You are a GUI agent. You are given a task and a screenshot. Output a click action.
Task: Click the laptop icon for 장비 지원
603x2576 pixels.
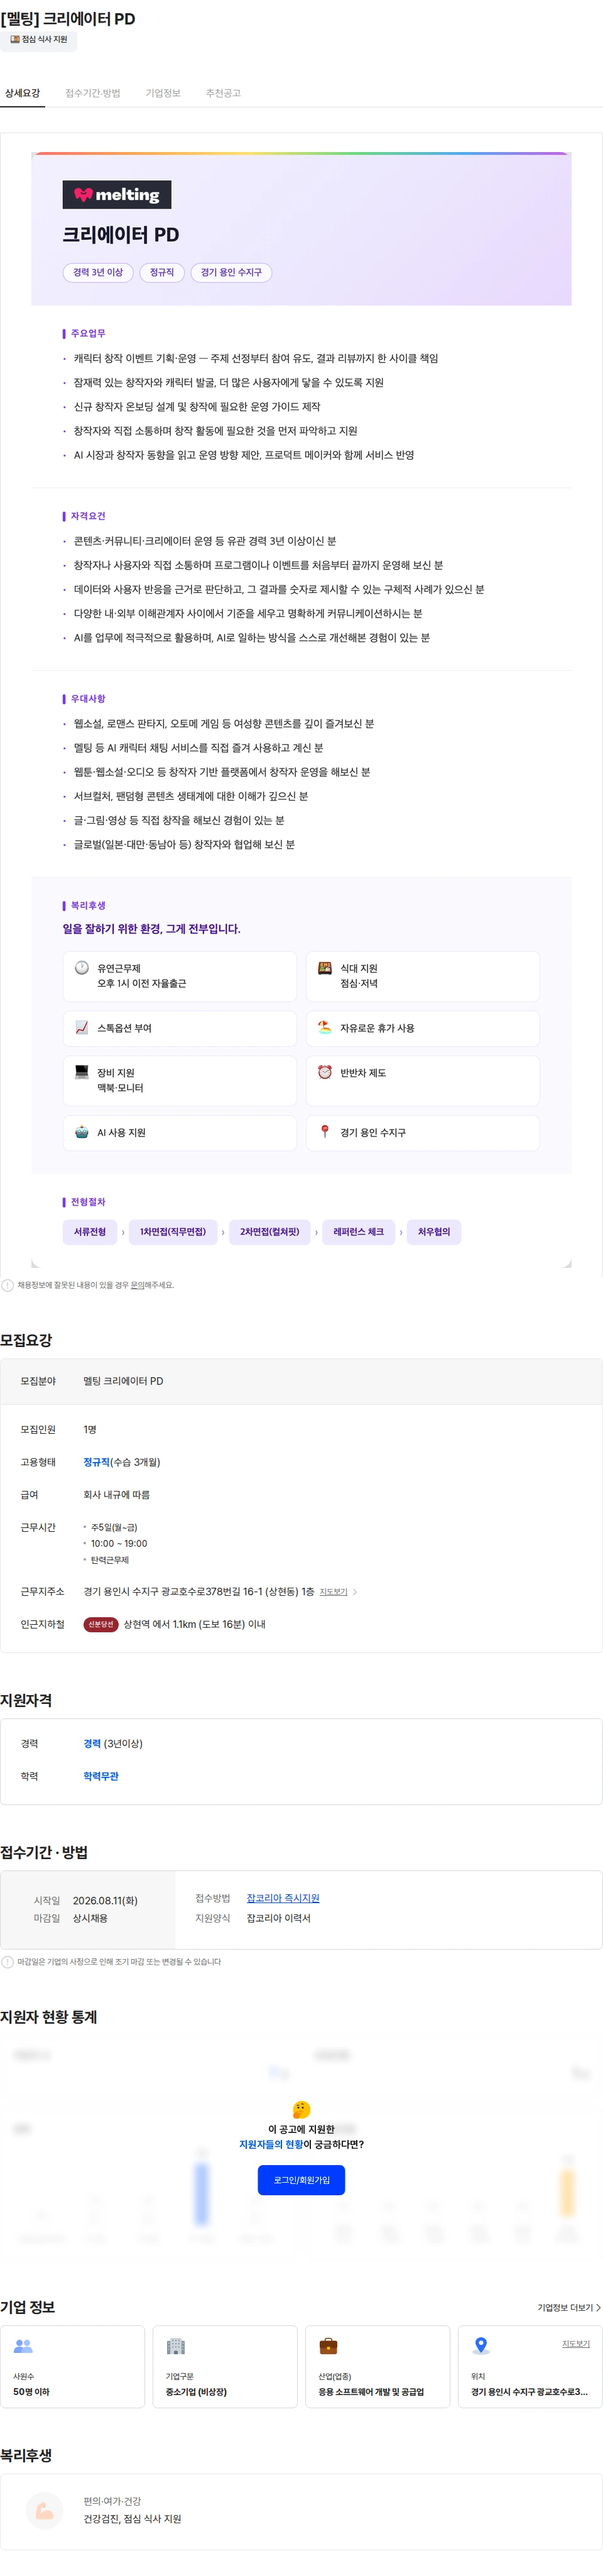(x=82, y=1072)
